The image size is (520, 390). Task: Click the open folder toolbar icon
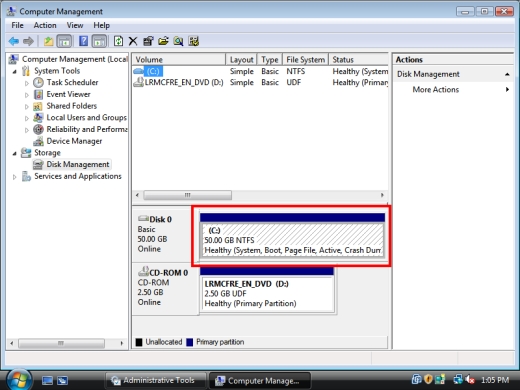coord(163,41)
